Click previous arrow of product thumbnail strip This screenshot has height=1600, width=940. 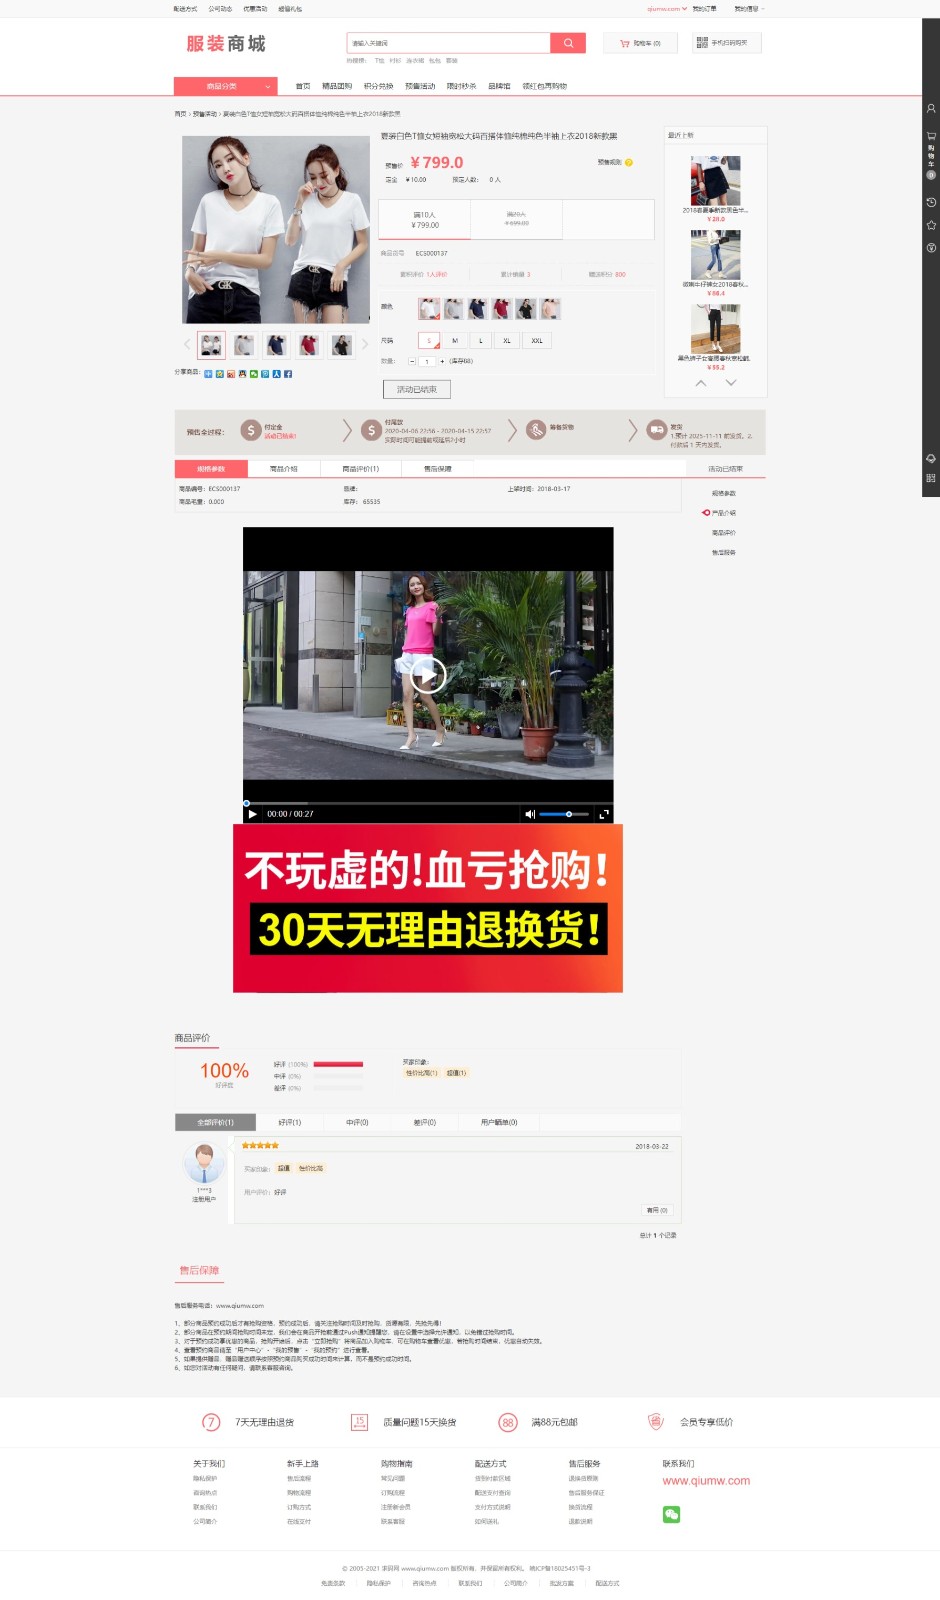[187, 344]
